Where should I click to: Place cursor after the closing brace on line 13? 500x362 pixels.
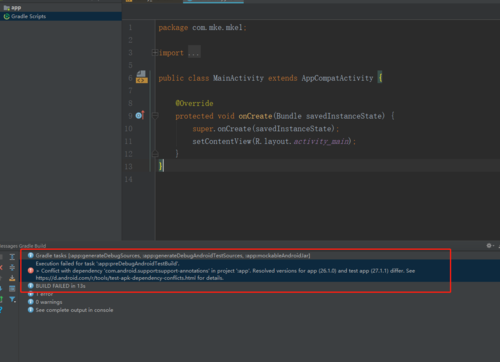click(163, 166)
